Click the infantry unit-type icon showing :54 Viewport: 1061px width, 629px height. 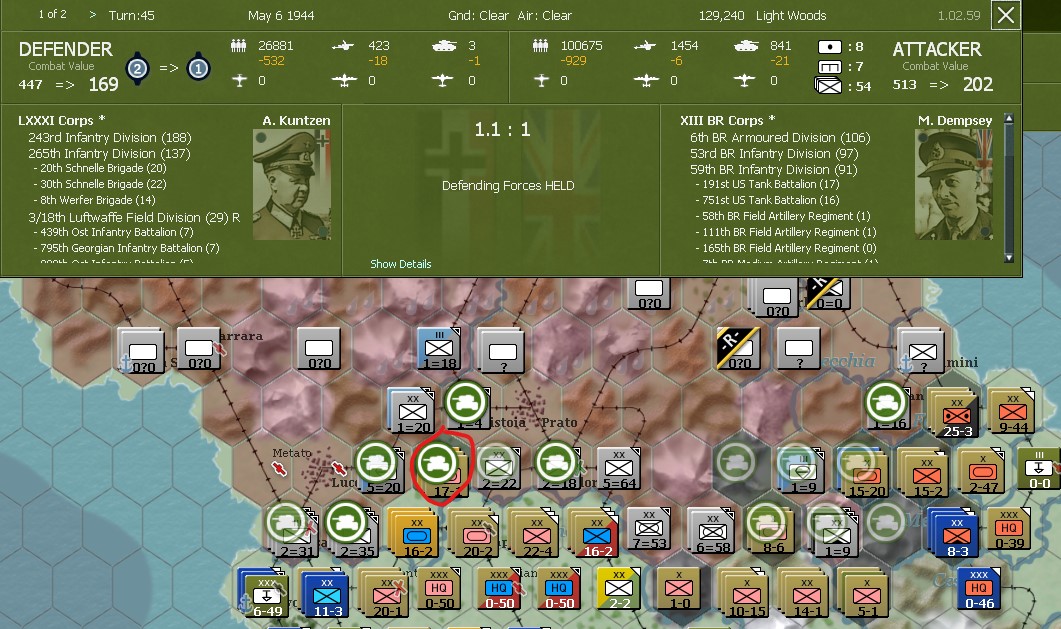coord(829,86)
